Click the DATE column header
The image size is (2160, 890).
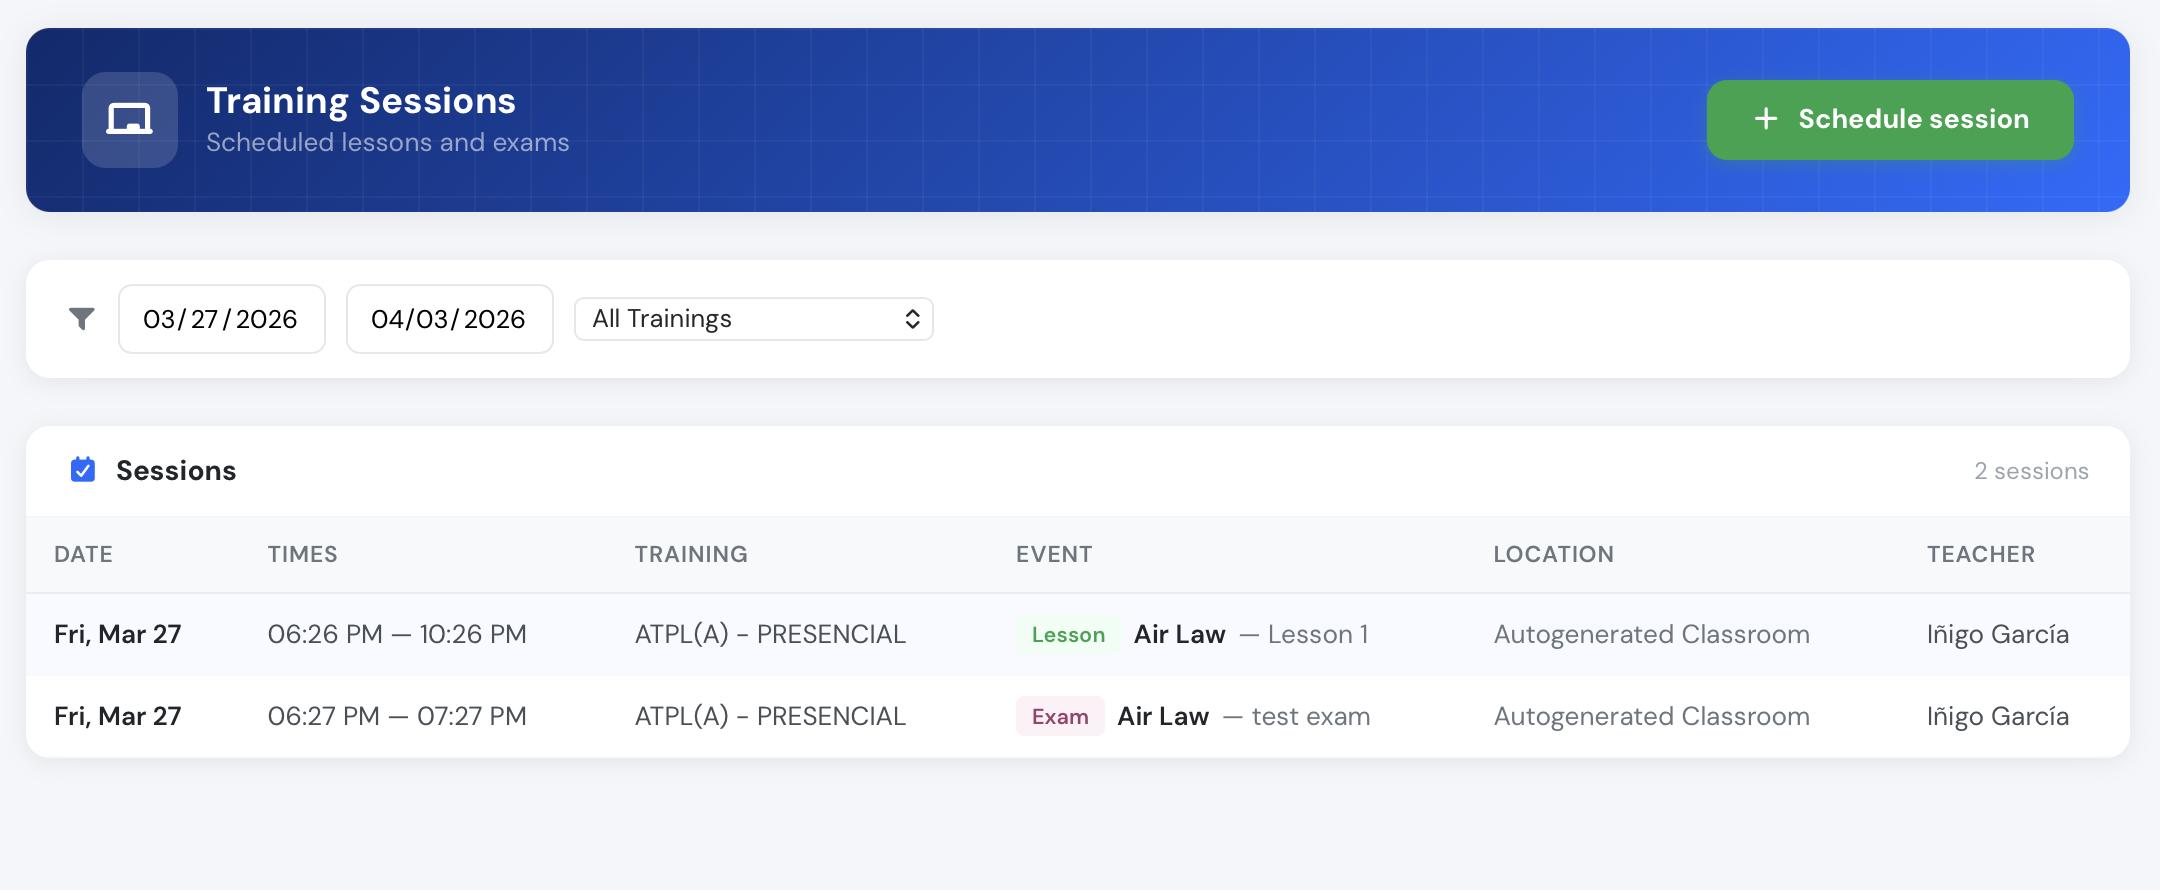(83, 554)
